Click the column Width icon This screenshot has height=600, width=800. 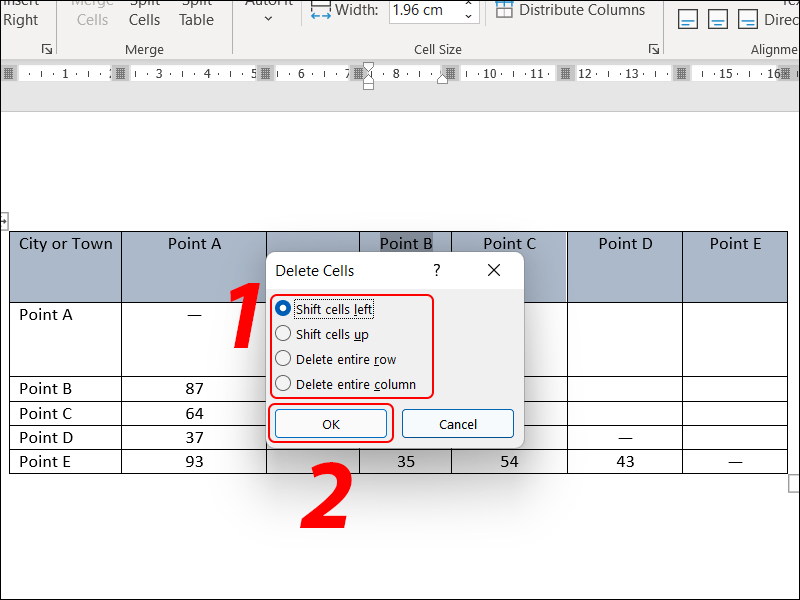320,11
